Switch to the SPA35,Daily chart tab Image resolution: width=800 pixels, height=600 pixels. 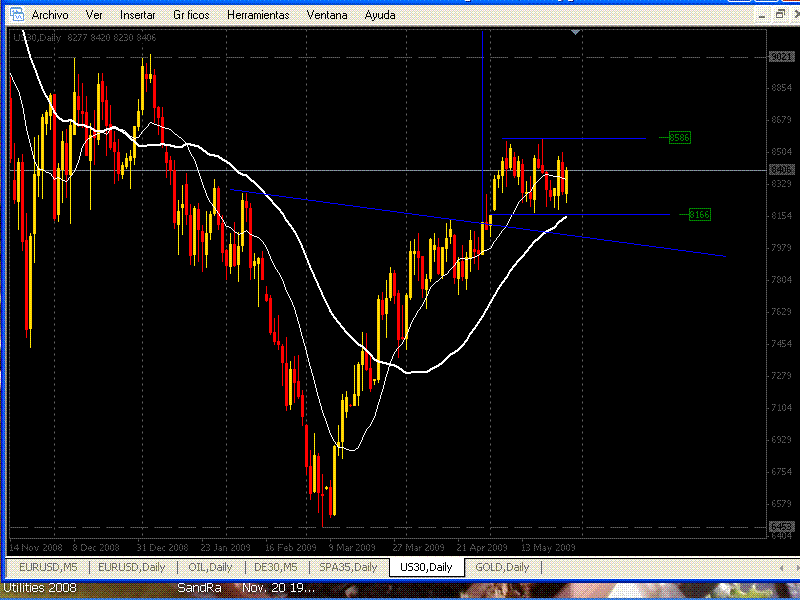348,567
